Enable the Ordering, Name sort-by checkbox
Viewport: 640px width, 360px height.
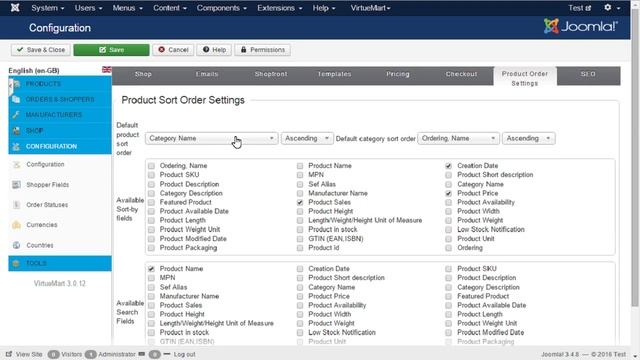tap(151, 166)
